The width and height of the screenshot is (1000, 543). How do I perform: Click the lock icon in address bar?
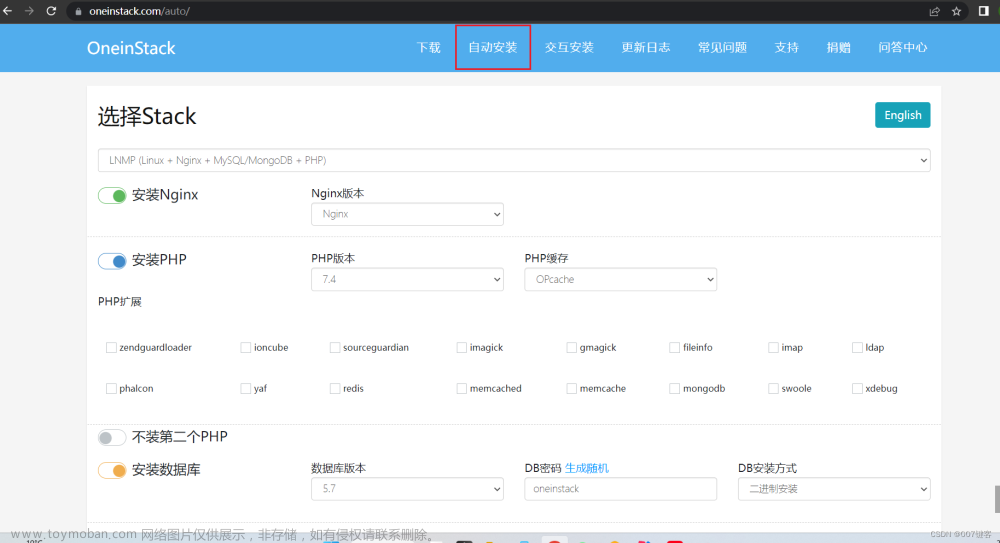(x=78, y=11)
